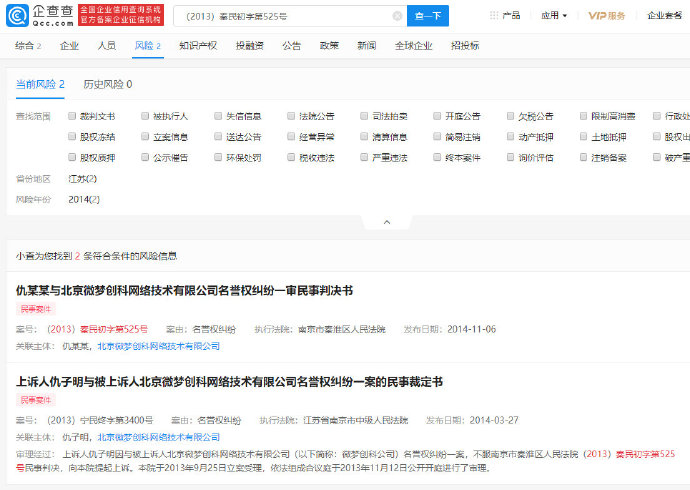Open the 全球企业 tab
This screenshot has height=490, width=690.
[x=414, y=46]
